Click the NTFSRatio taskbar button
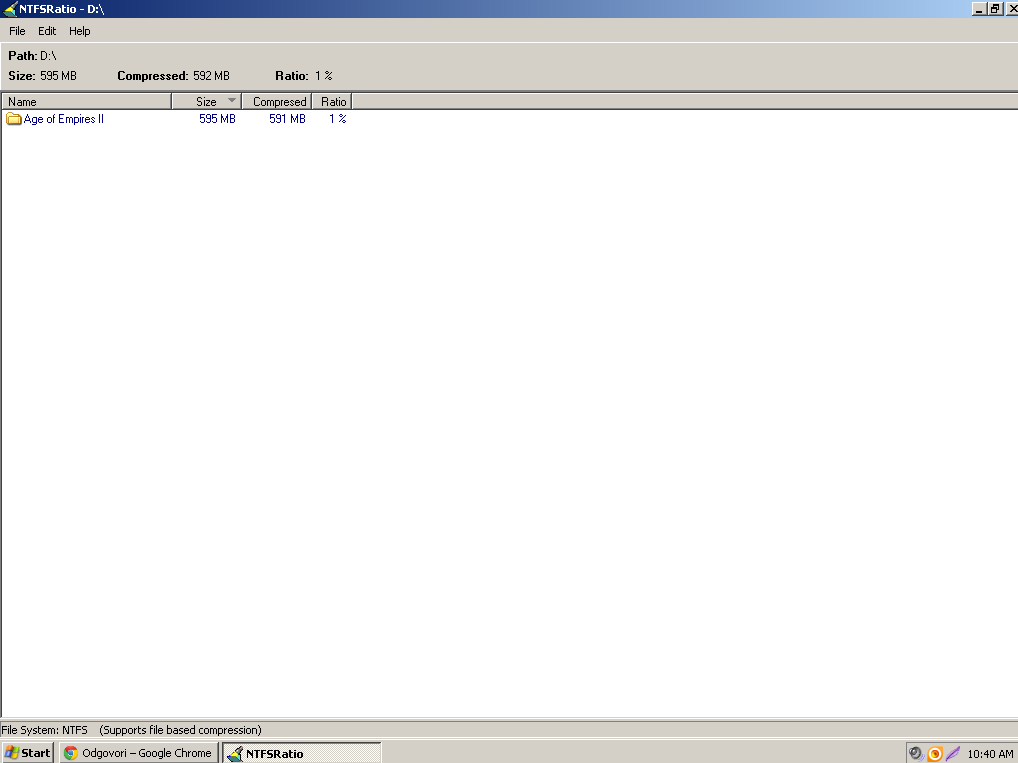This screenshot has width=1018, height=763. click(x=302, y=753)
